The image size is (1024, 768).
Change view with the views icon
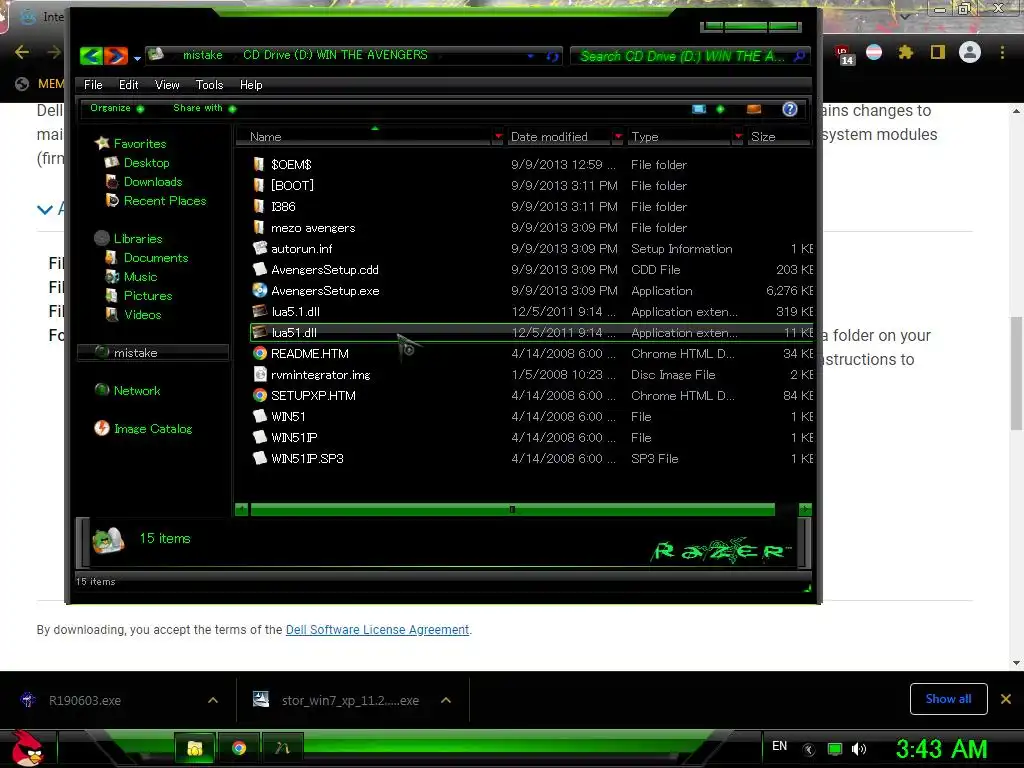tap(699, 109)
